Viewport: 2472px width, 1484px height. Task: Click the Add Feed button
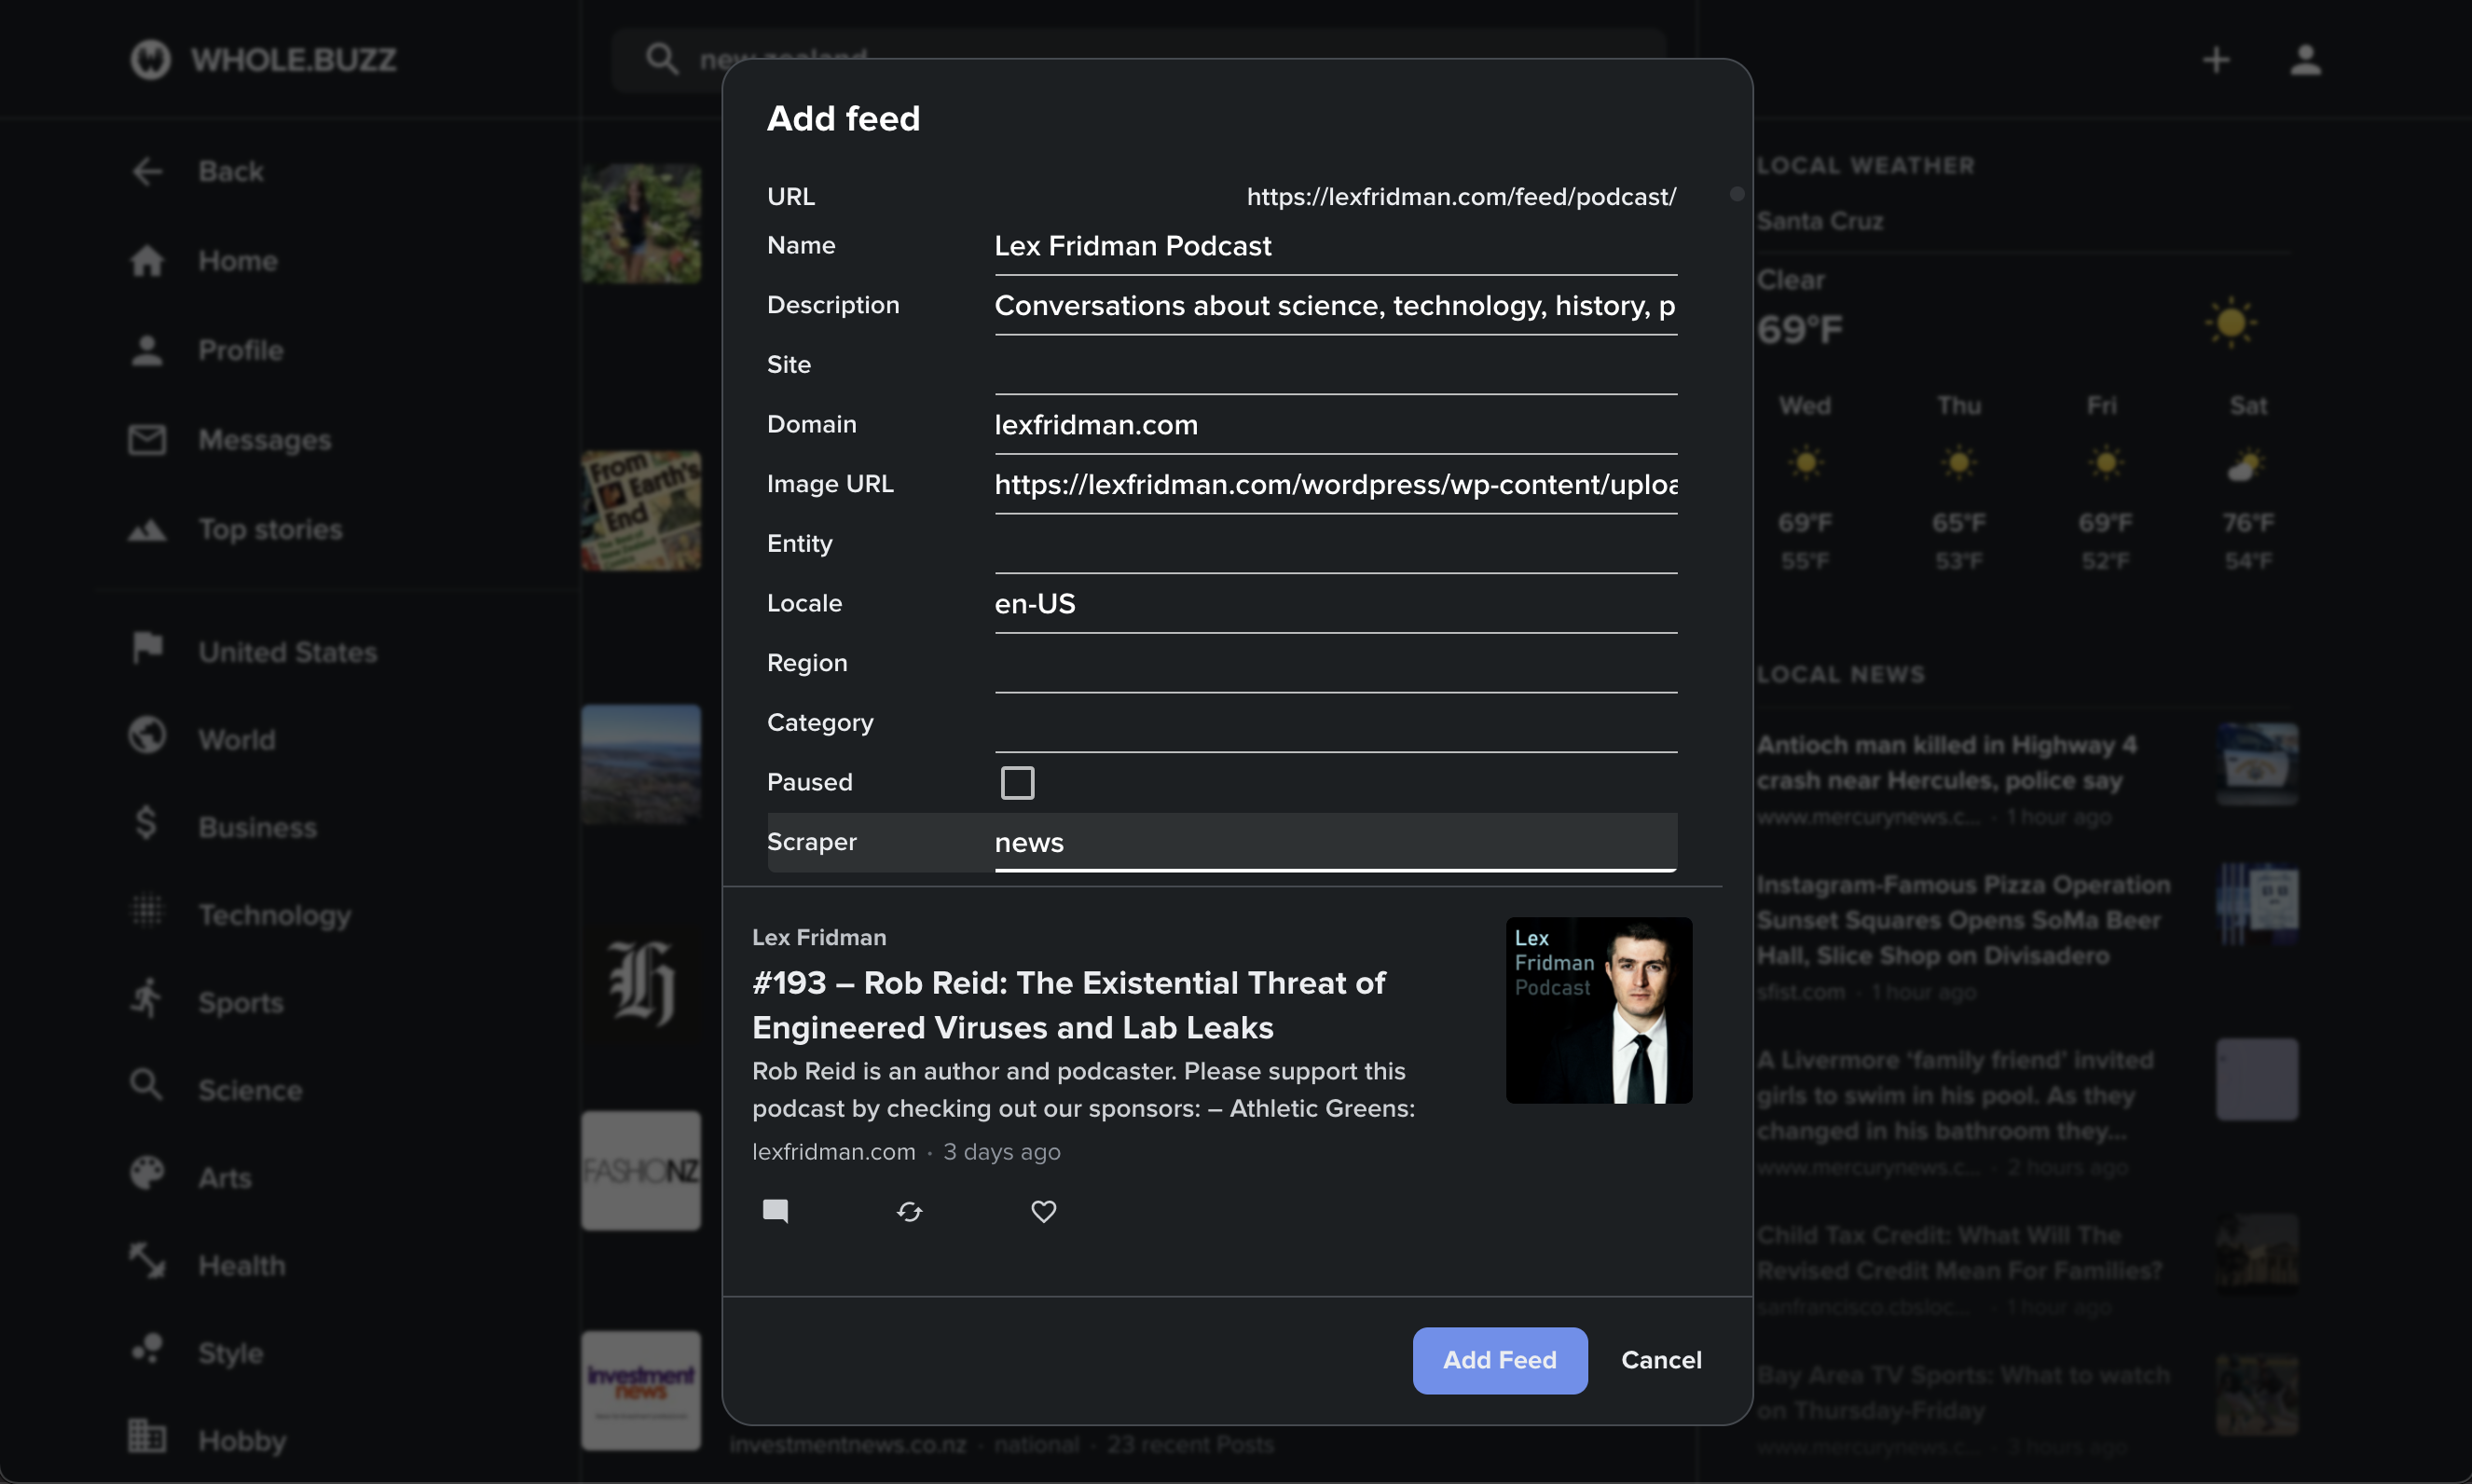pyautogui.click(x=1499, y=1360)
